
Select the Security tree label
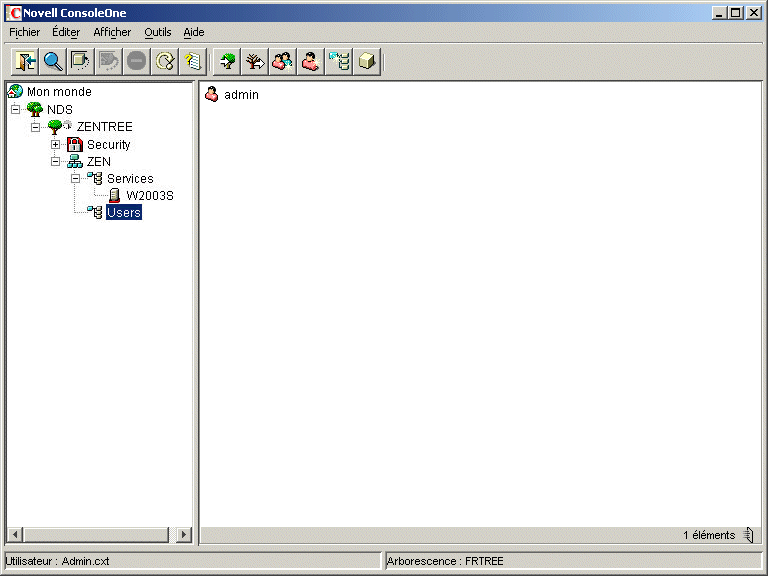click(x=109, y=144)
